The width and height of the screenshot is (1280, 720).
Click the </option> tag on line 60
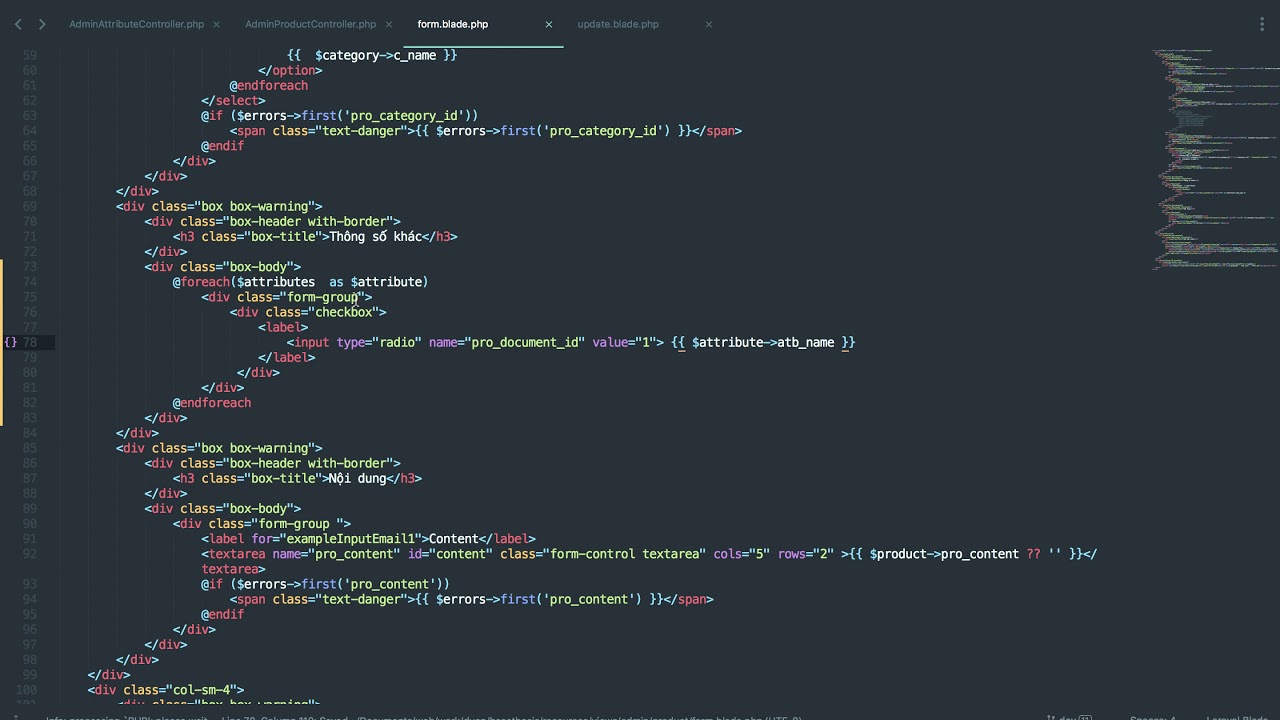pos(290,70)
